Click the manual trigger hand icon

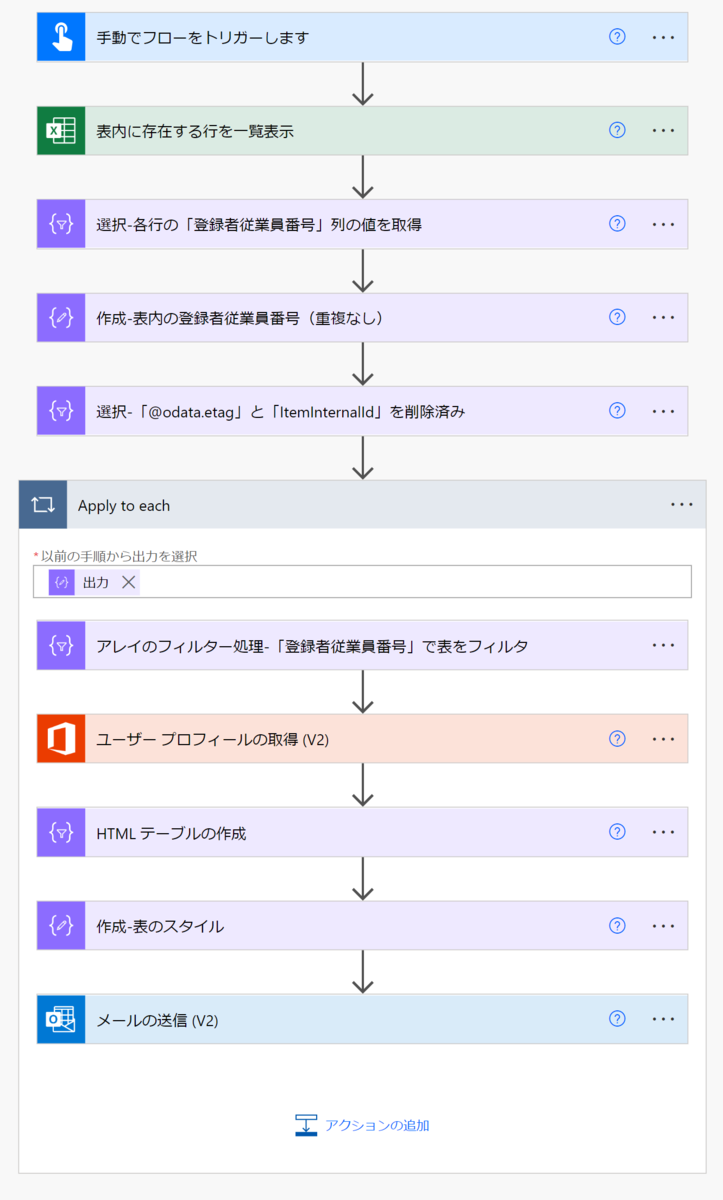(61, 37)
